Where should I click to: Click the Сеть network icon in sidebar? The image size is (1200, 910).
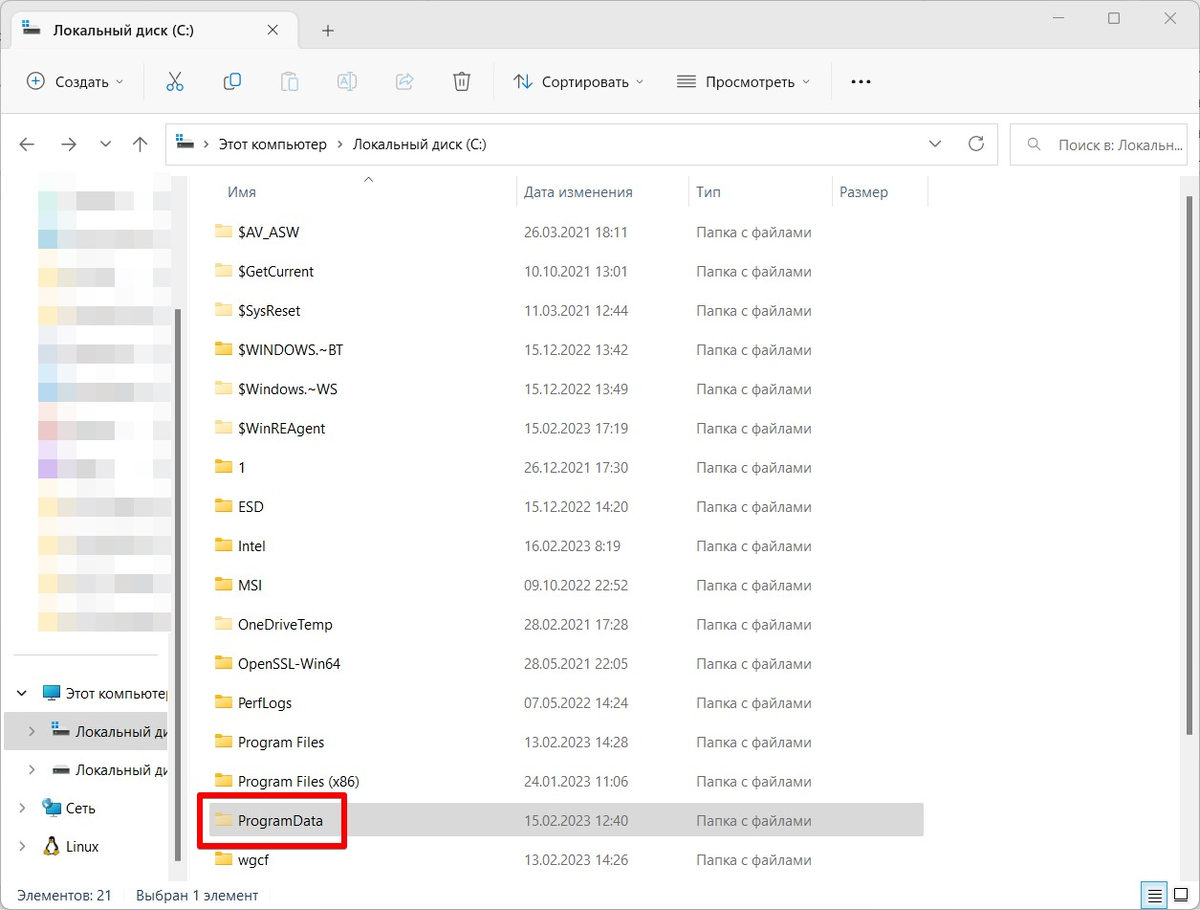click(51, 807)
